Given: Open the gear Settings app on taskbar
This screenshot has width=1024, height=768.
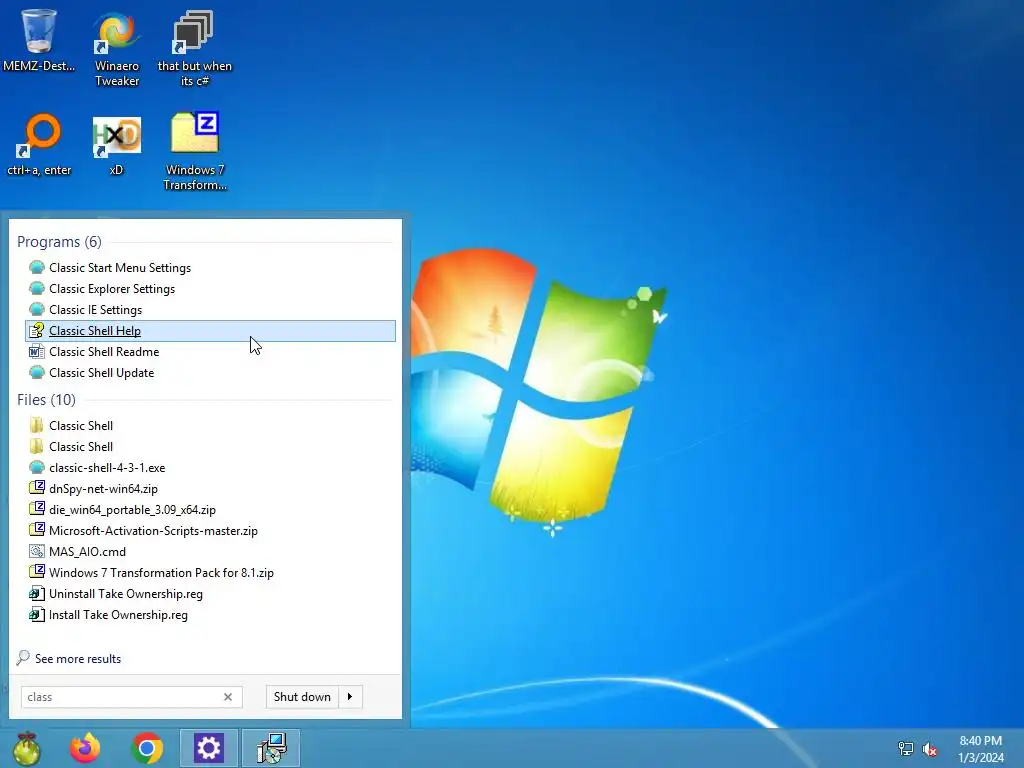Looking at the screenshot, I should tap(208, 748).
